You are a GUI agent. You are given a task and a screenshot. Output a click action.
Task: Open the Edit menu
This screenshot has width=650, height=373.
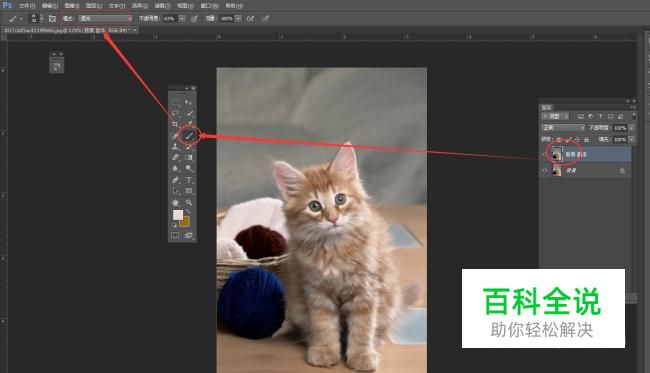(x=50, y=6)
